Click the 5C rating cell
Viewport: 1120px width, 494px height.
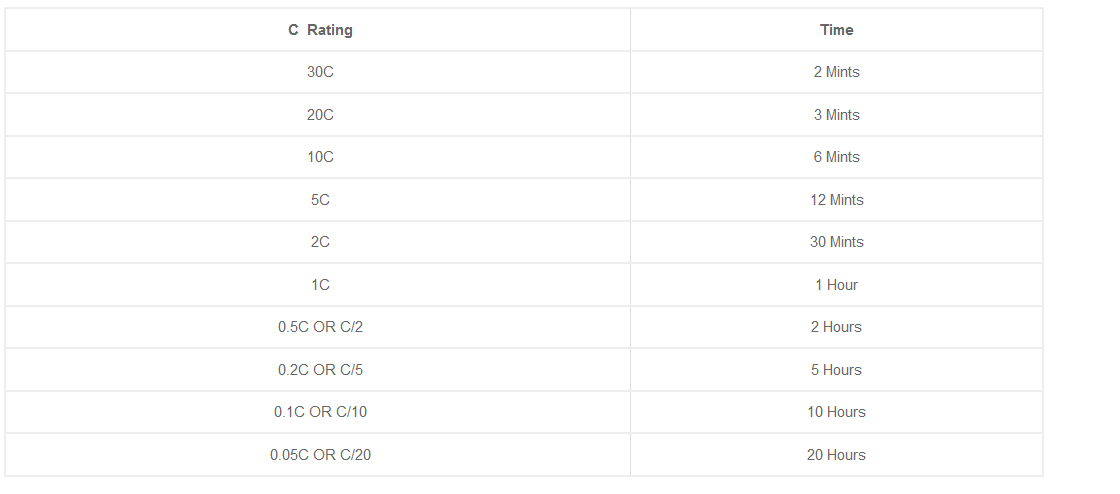click(320, 200)
